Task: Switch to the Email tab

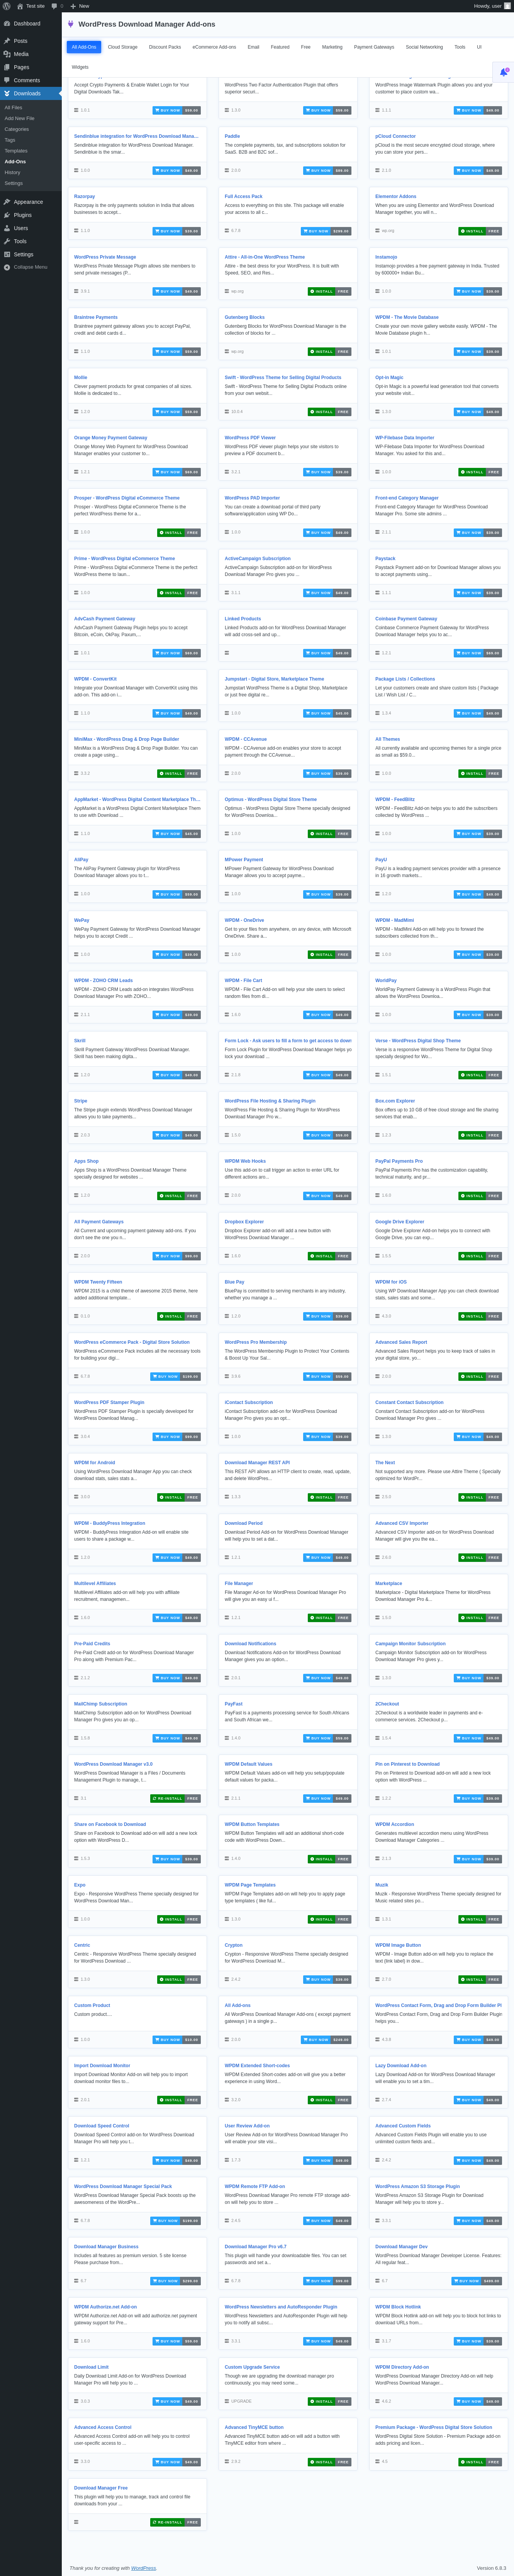Action: point(253,47)
